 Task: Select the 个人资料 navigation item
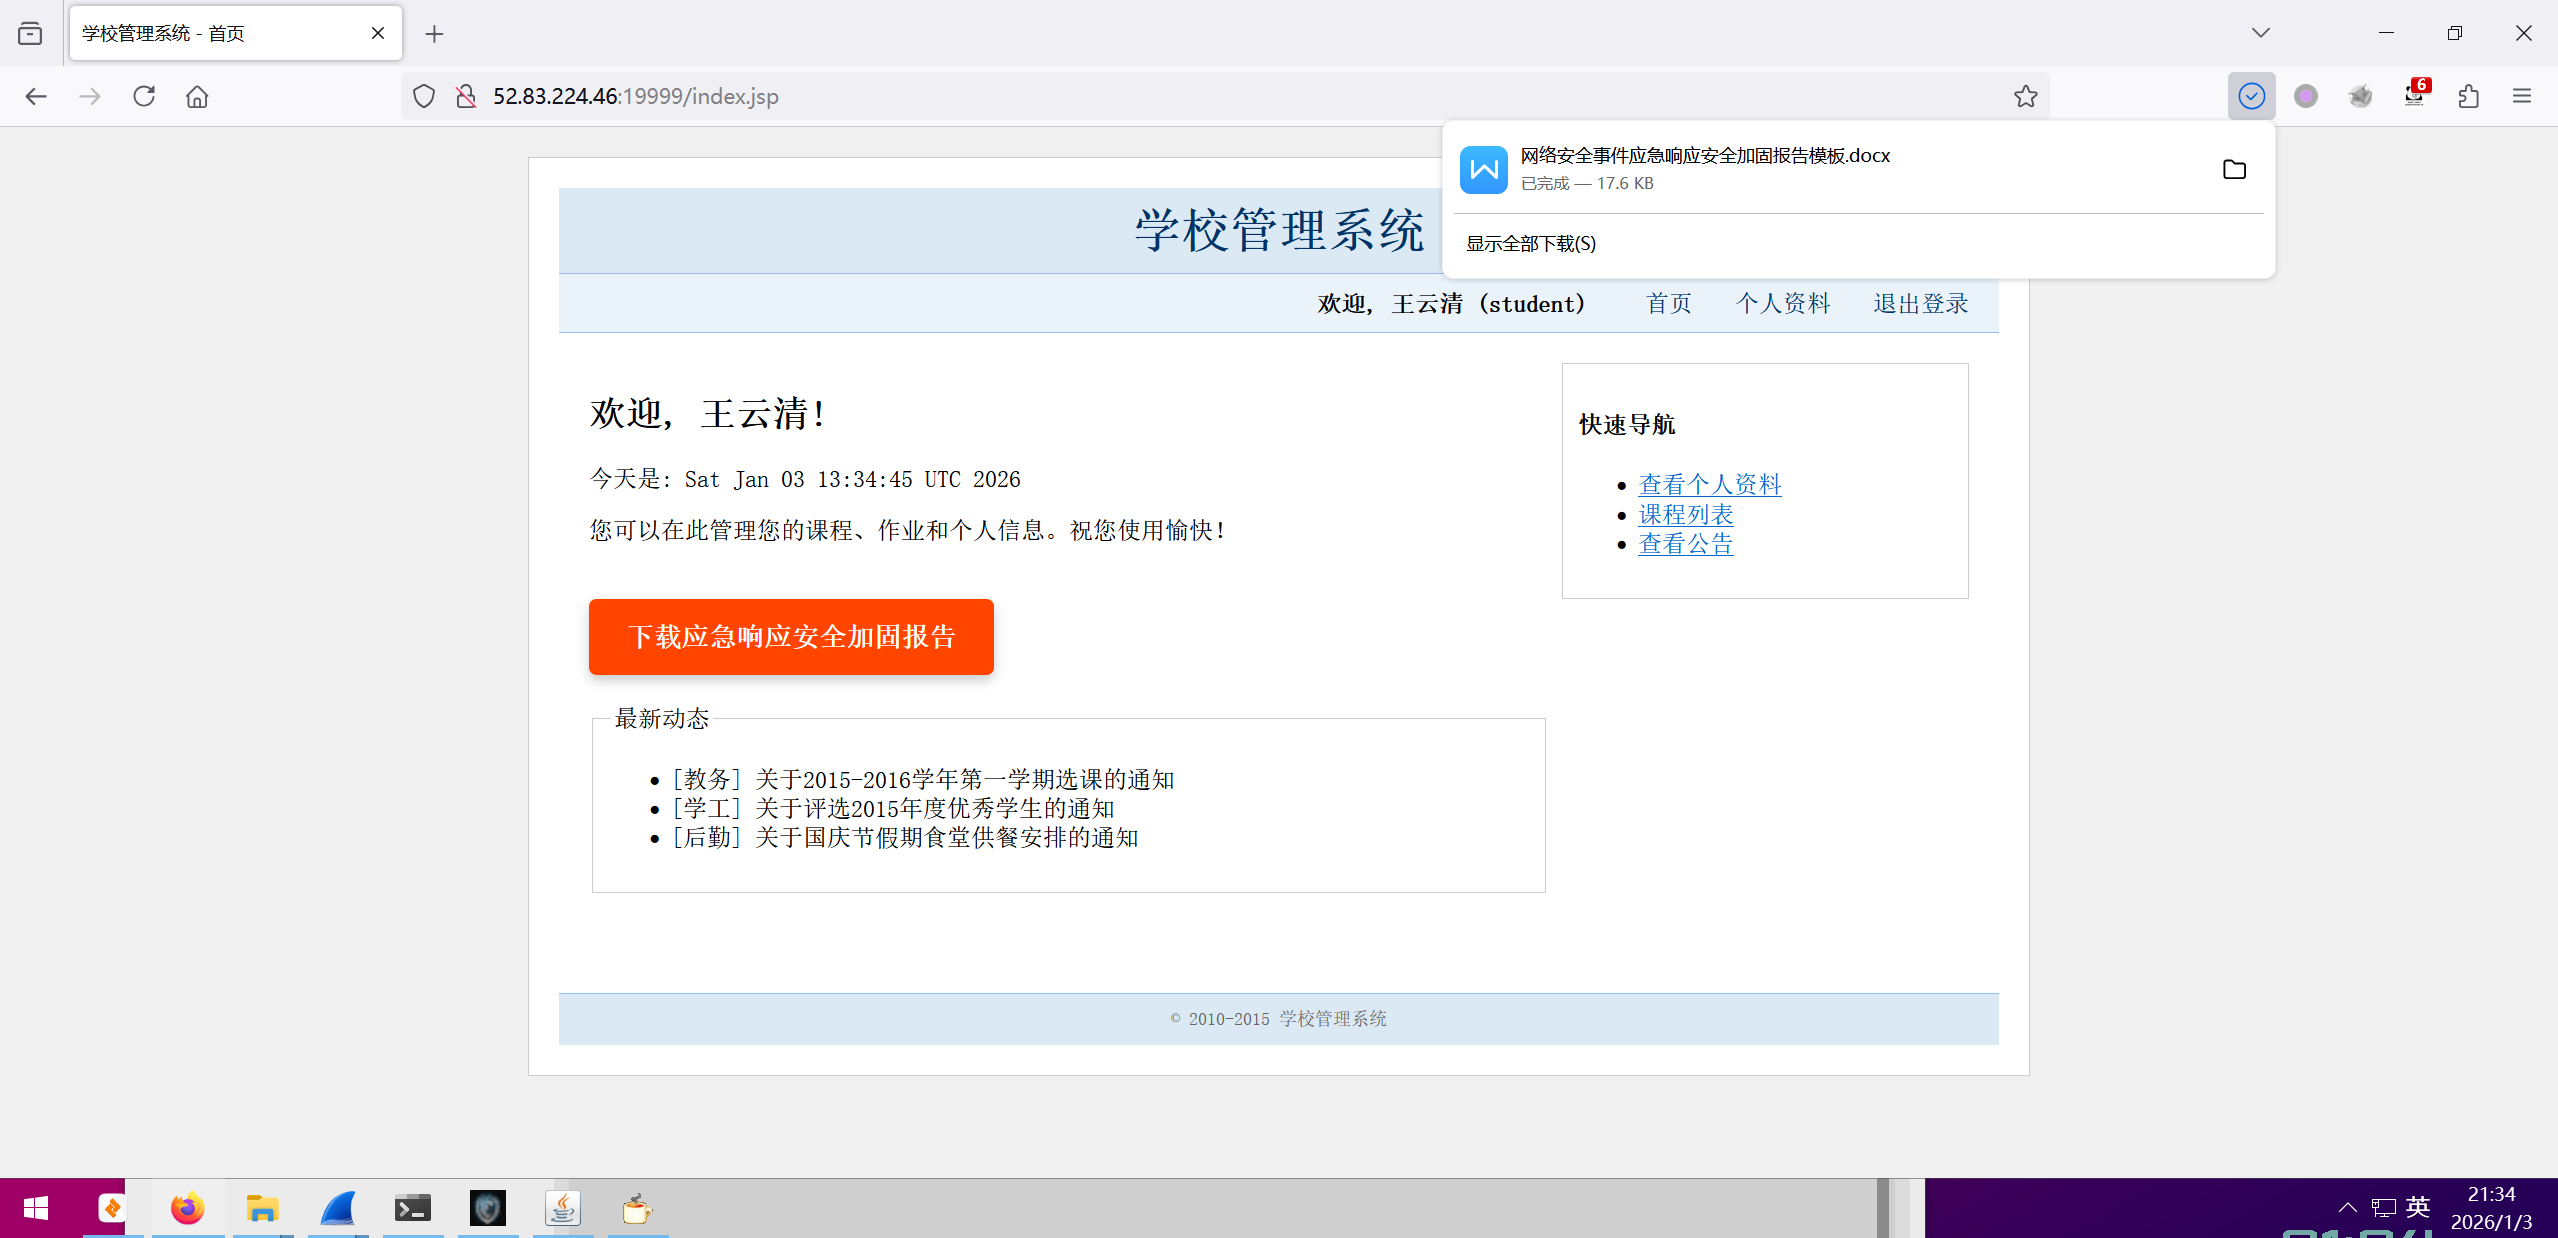[x=1784, y=303]
